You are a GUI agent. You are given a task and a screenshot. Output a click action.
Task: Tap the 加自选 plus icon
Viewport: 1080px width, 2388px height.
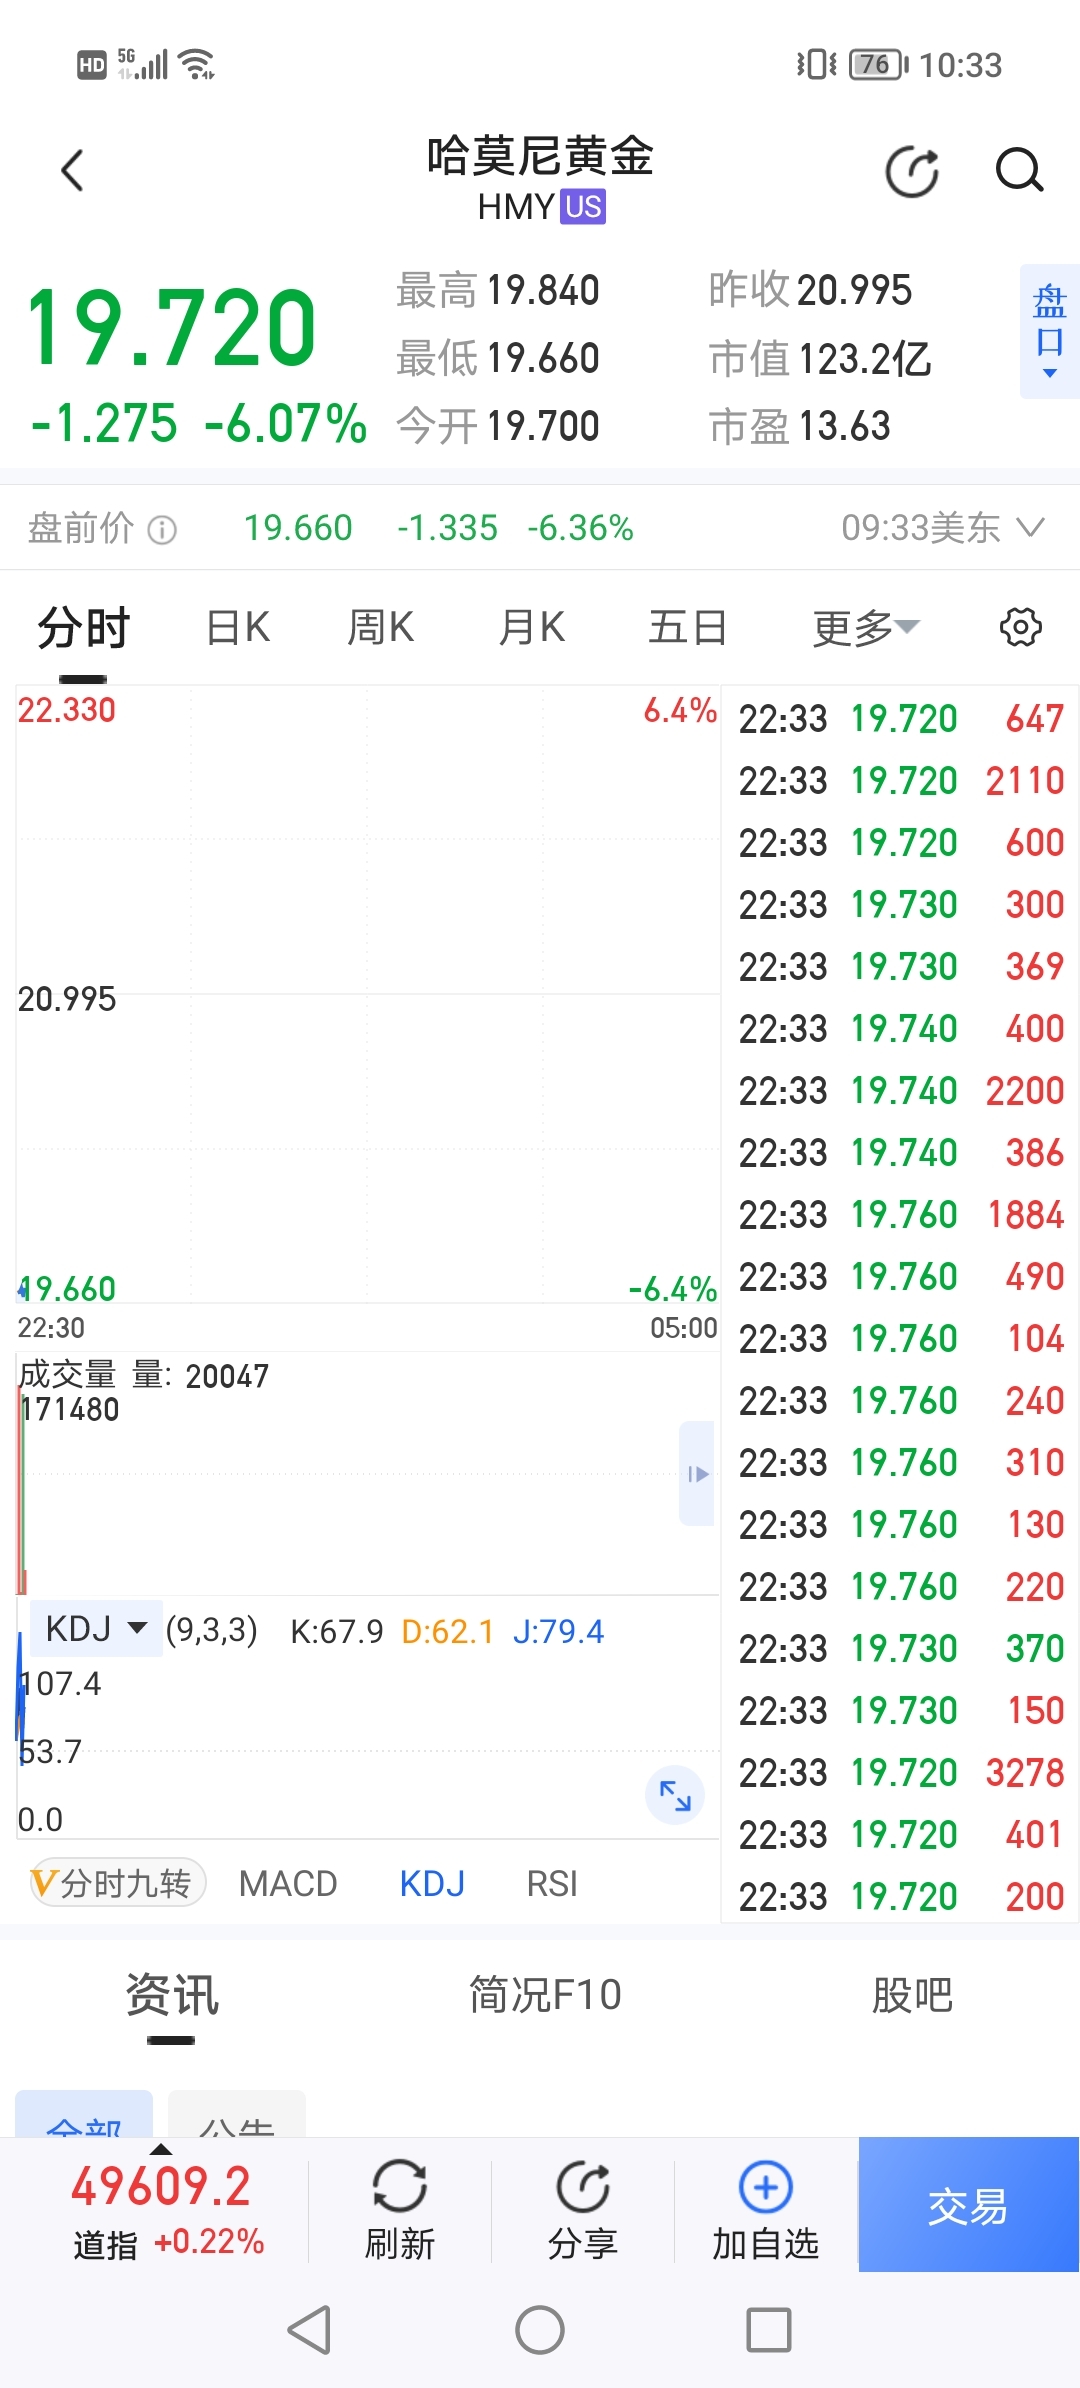tap(765, 2187)
